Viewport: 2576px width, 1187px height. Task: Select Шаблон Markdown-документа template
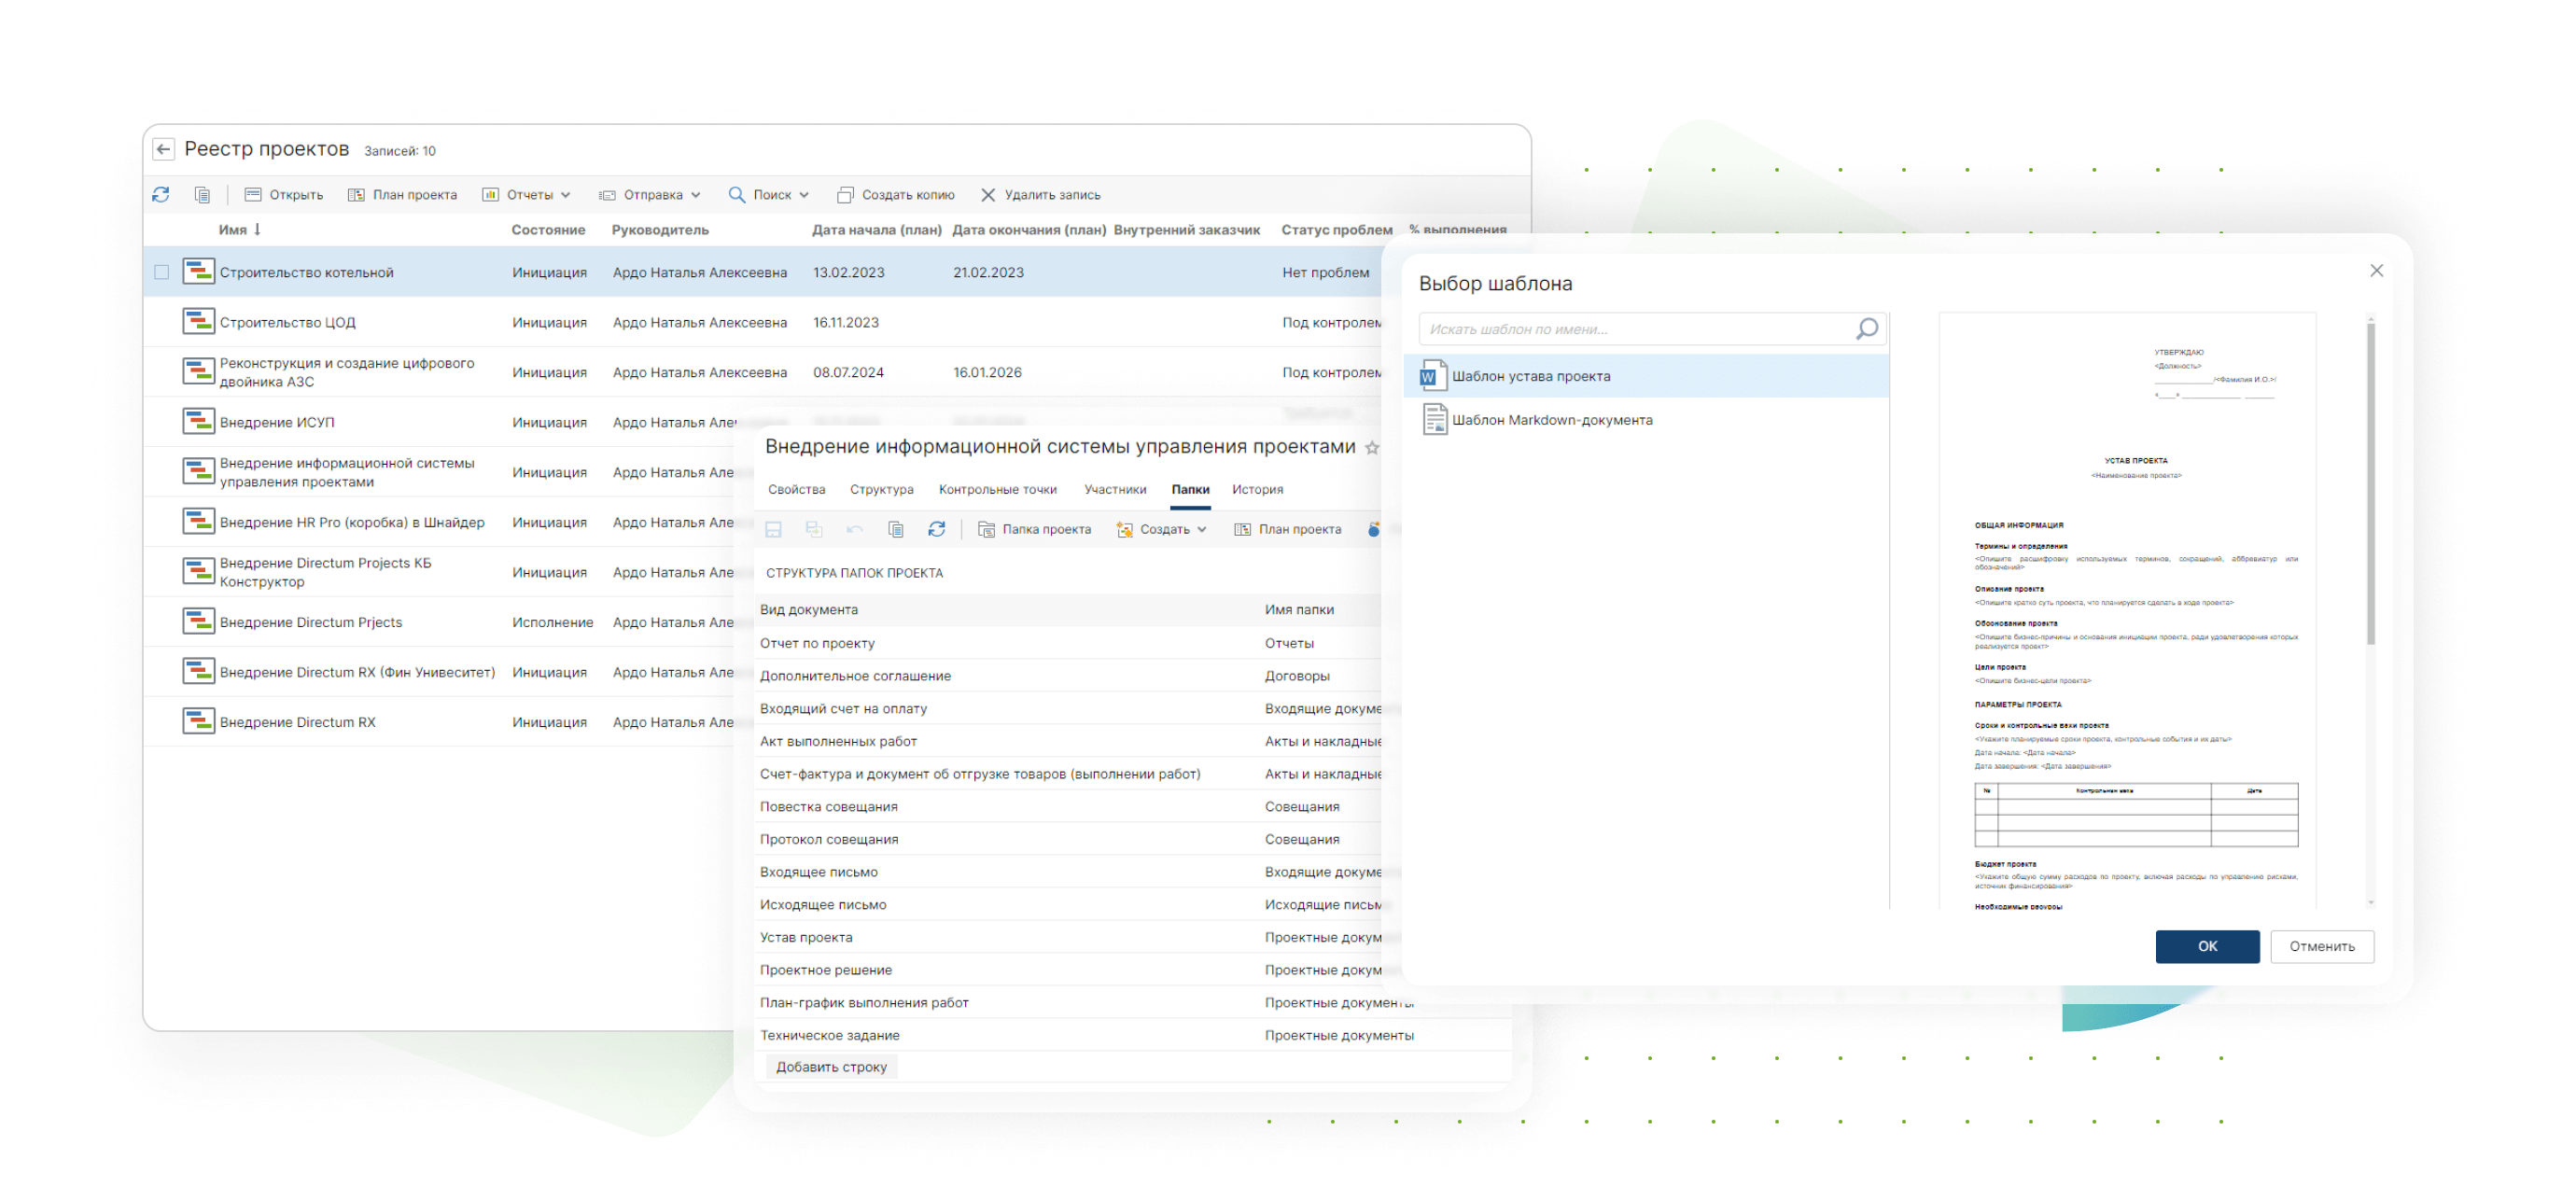(1551, 420)
